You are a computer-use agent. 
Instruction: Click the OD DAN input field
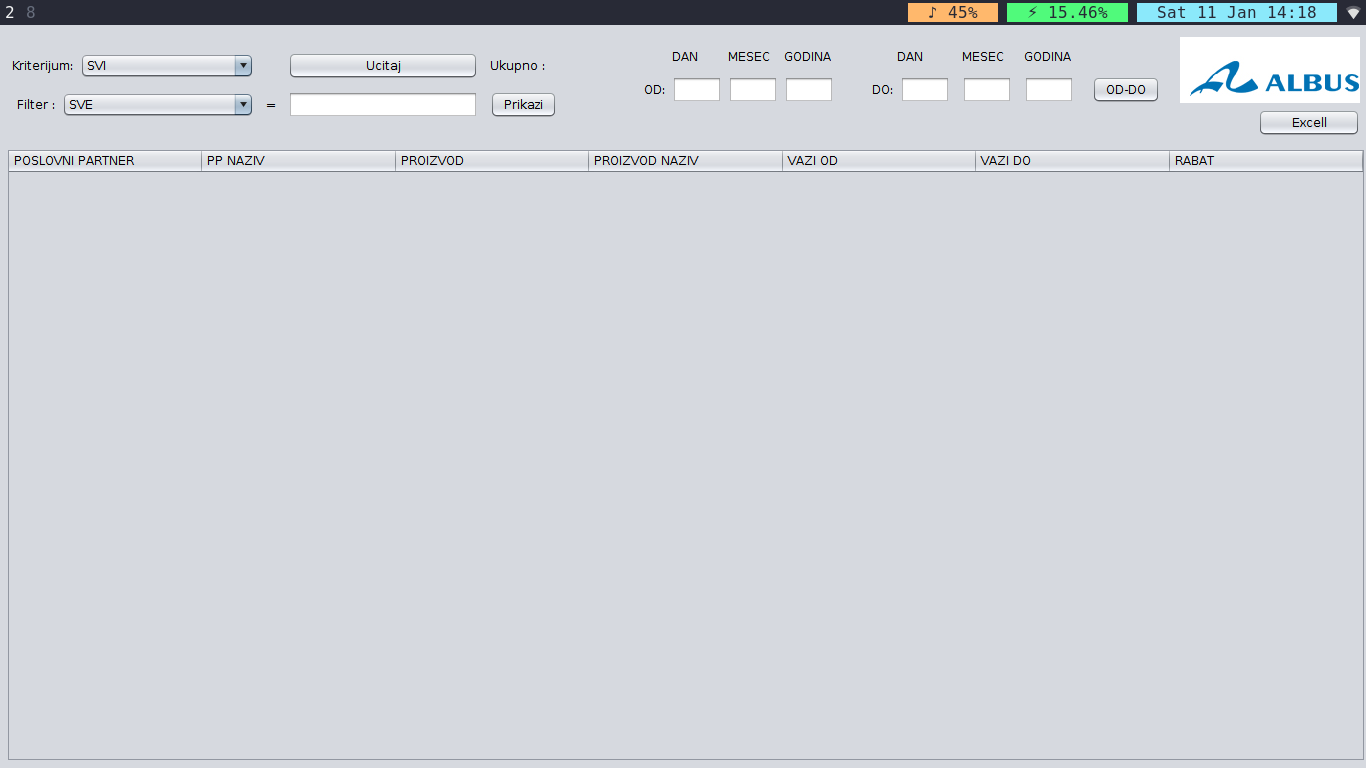697,90
